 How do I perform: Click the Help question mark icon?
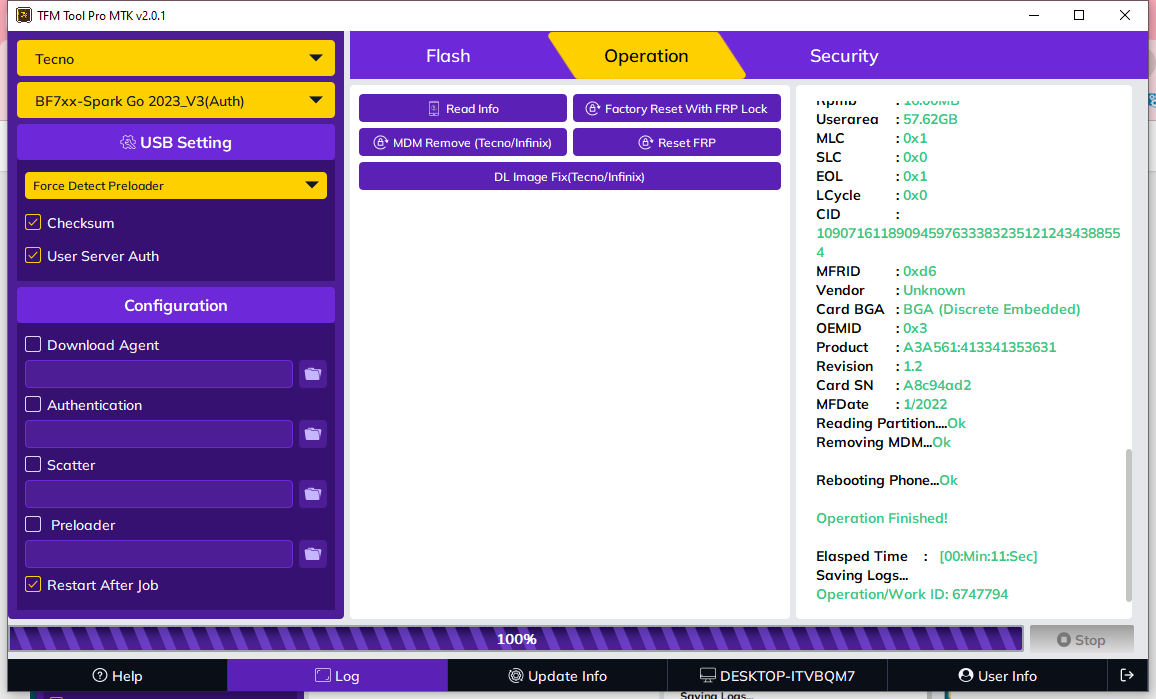click(100, 675)
